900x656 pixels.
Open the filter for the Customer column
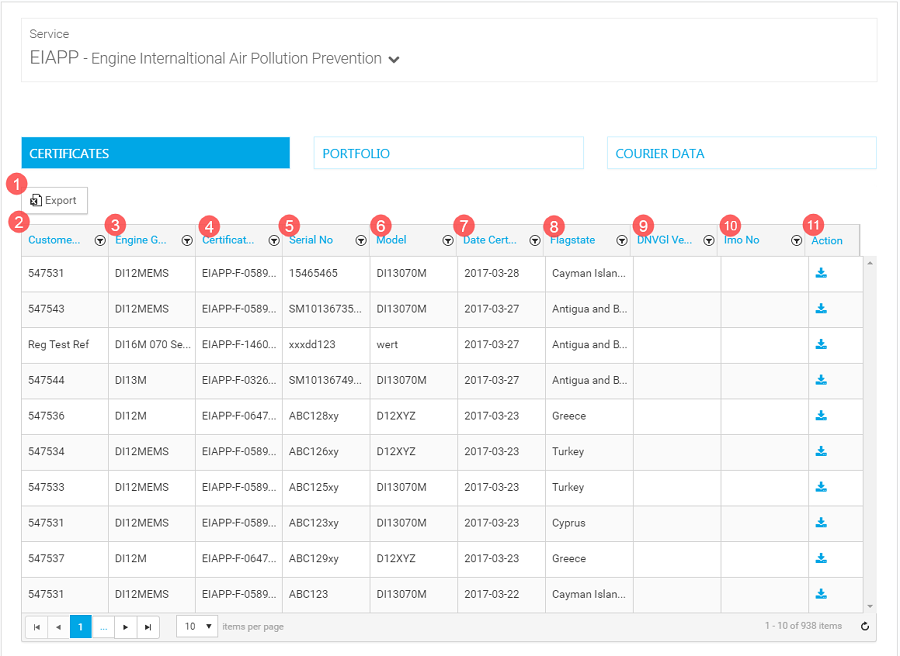tap(99, 240)
